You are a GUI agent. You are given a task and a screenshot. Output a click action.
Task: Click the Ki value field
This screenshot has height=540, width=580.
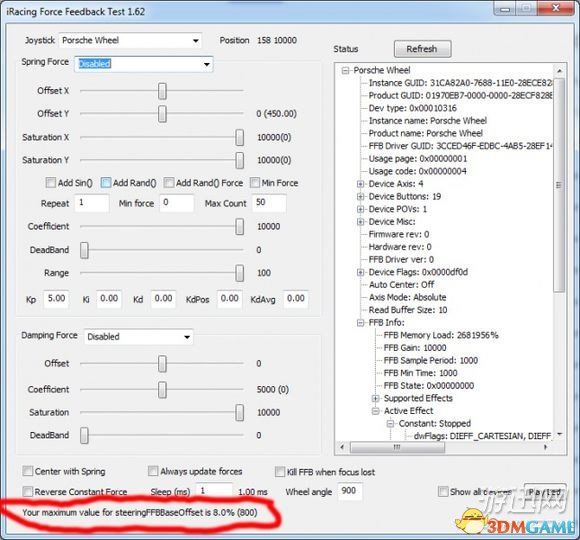pyautogui.click(x=109, y=299)
